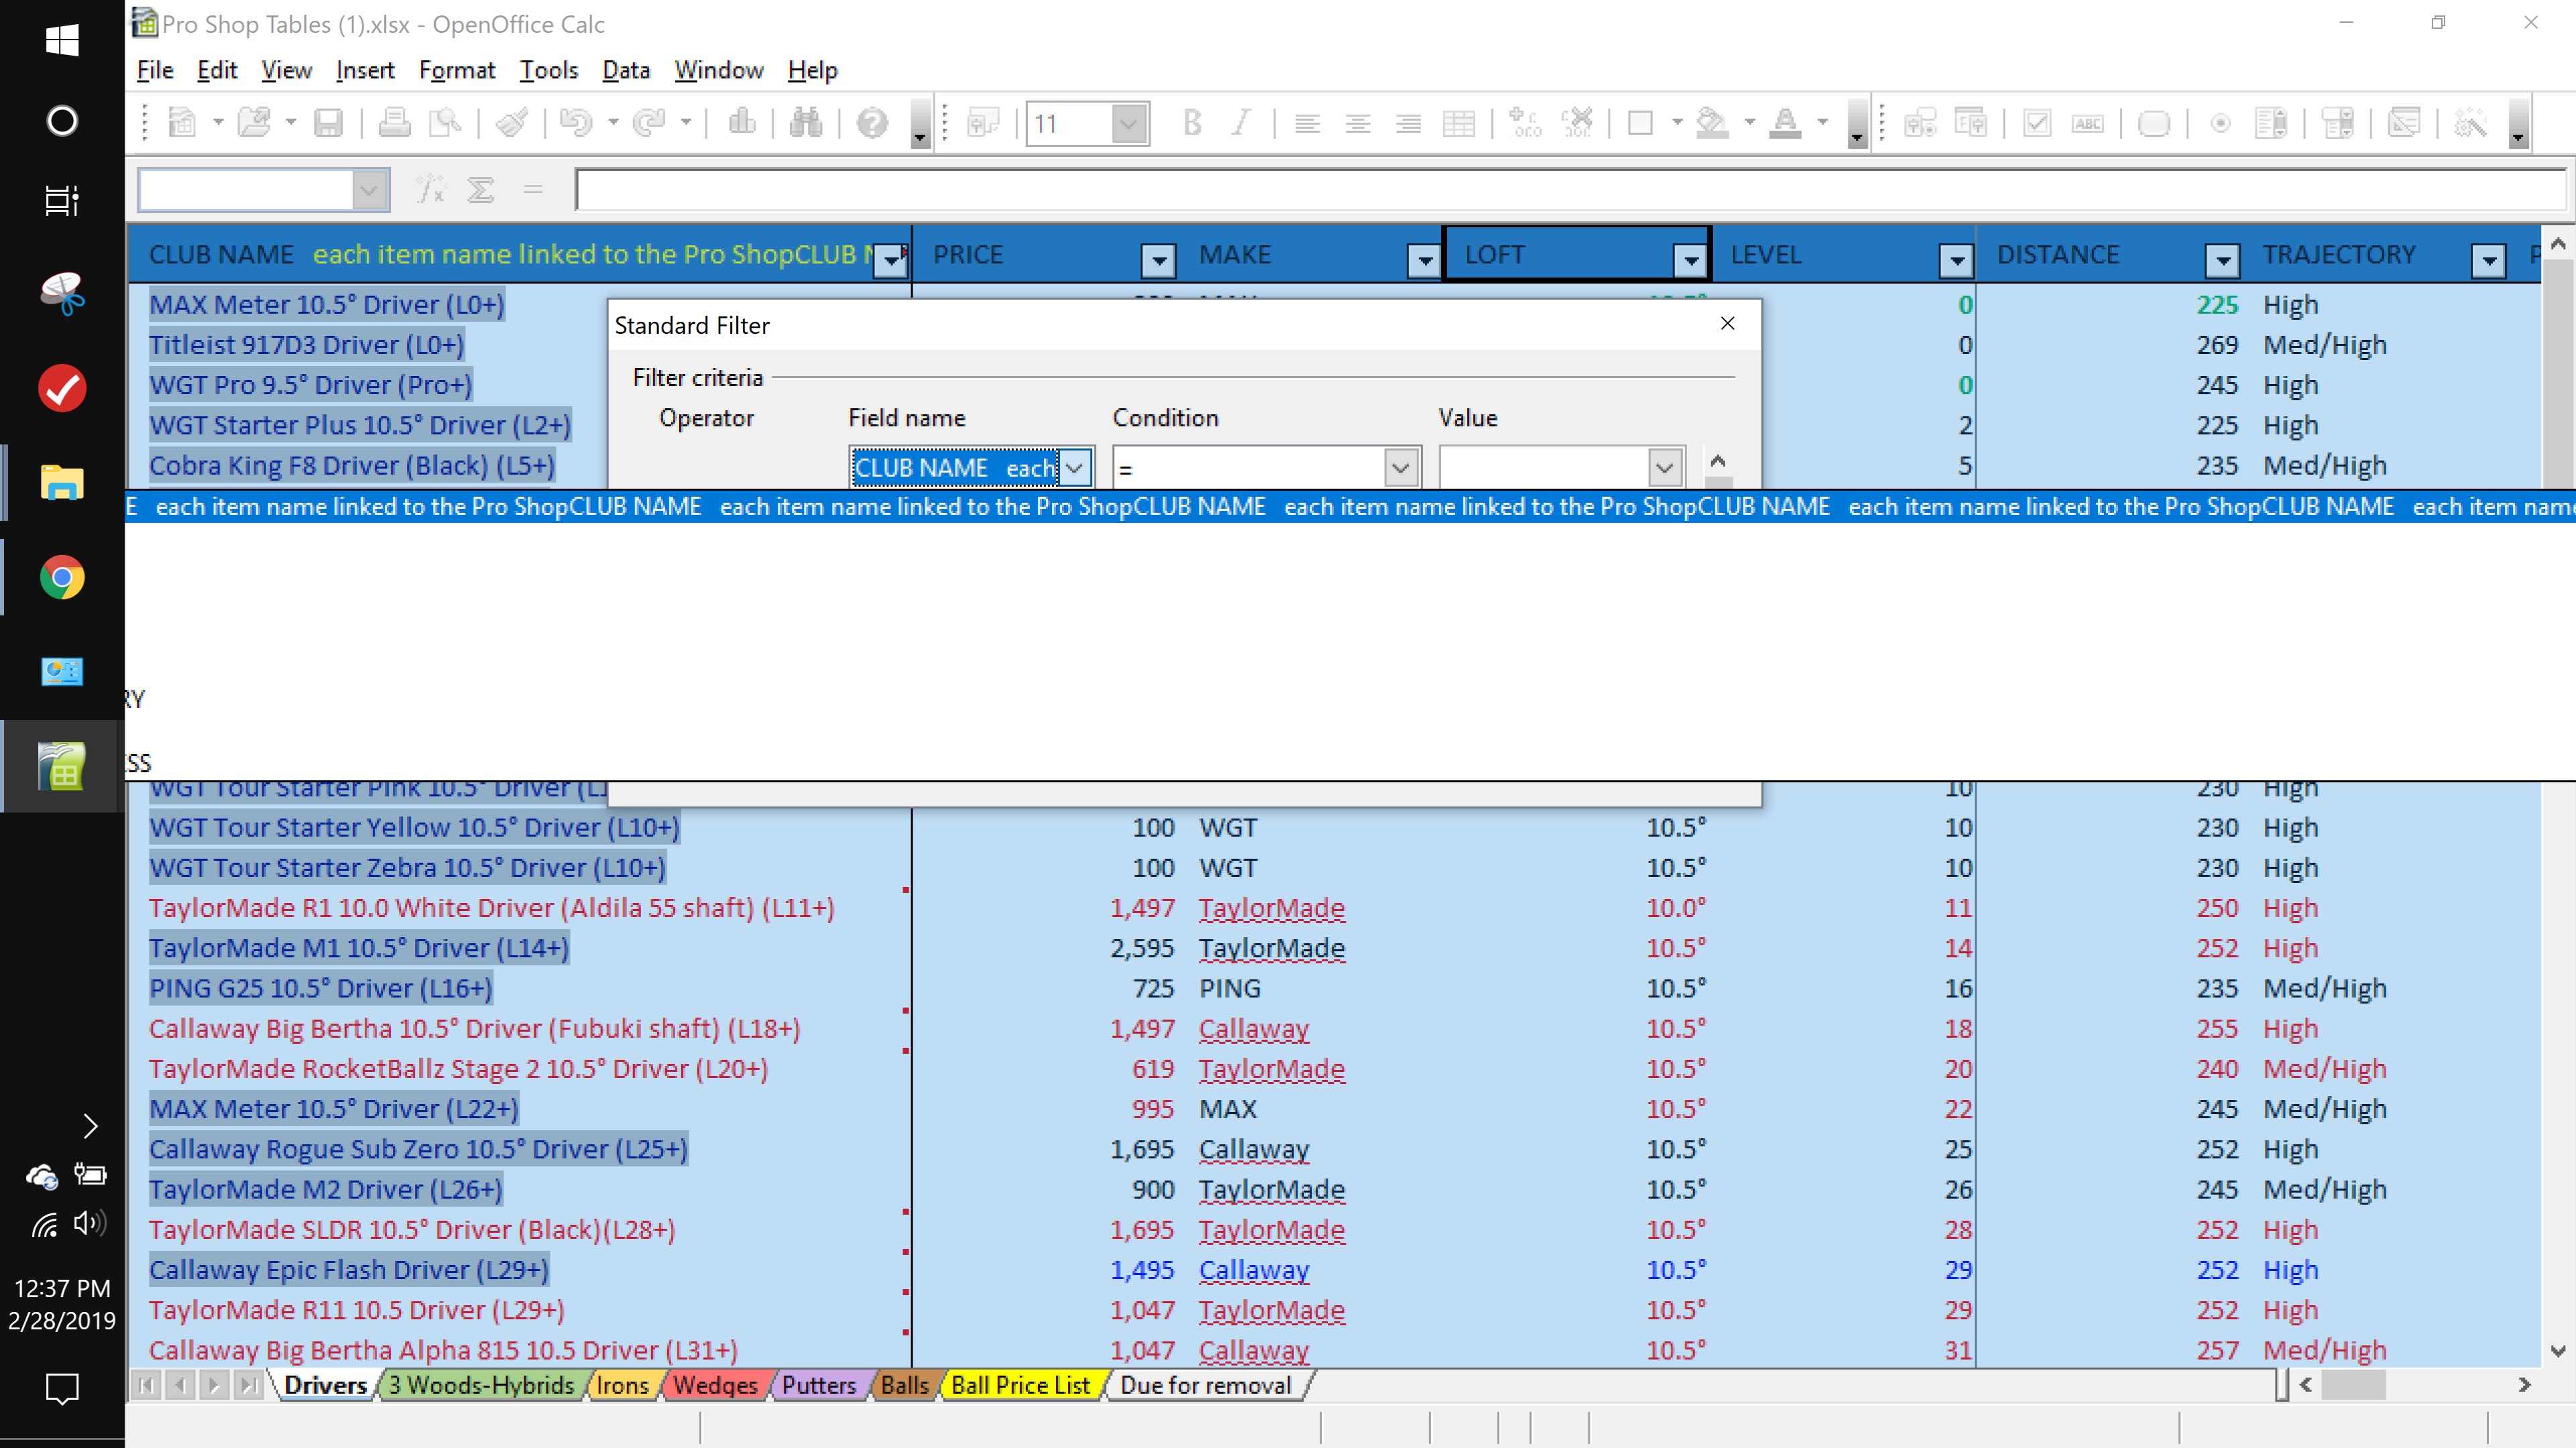
Task: Select the form Text Box ABC icon
Action: [x=2087, y=123]
